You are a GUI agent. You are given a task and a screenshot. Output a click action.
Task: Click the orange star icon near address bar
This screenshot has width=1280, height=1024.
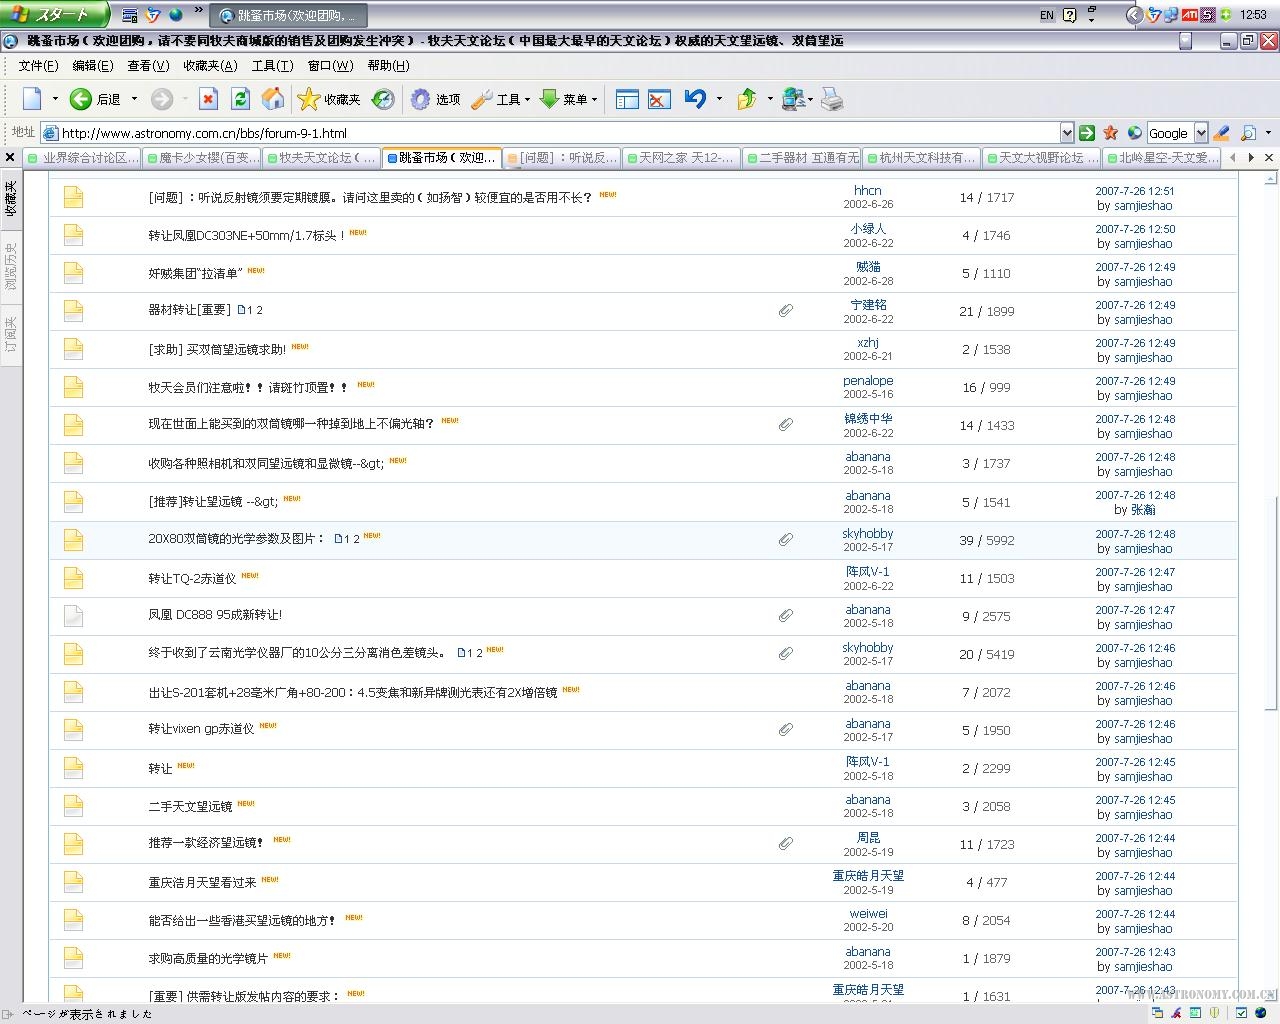tap(1110, 132)
